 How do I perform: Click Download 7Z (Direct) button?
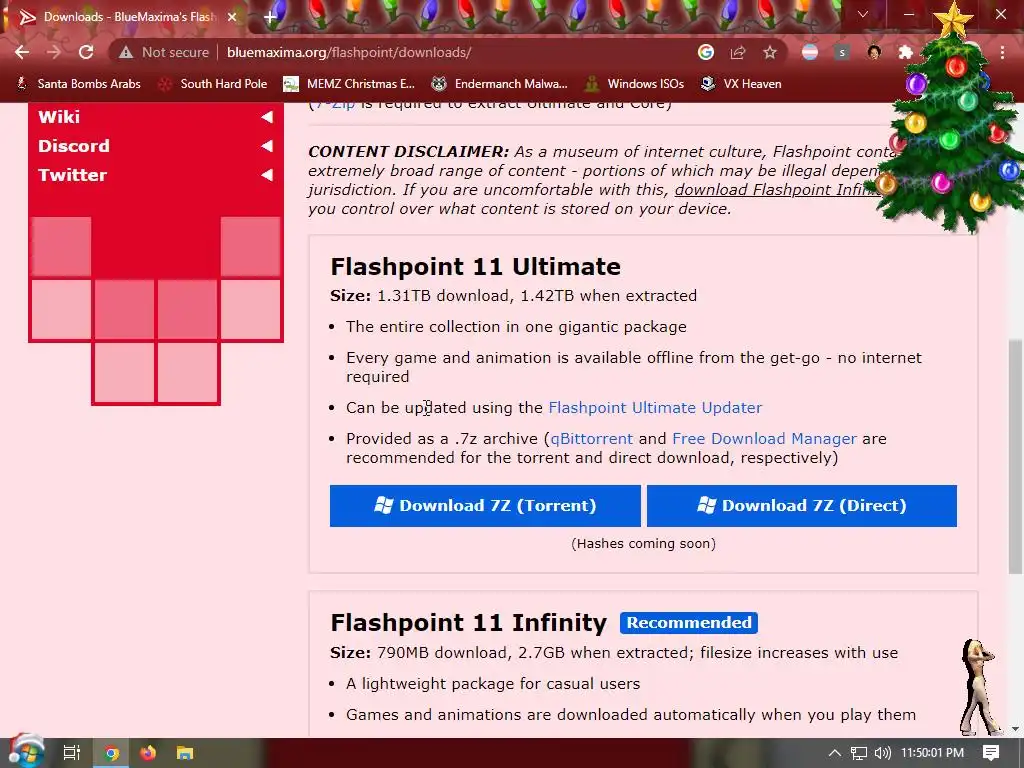pyautogui.click(x=802, y=505)
